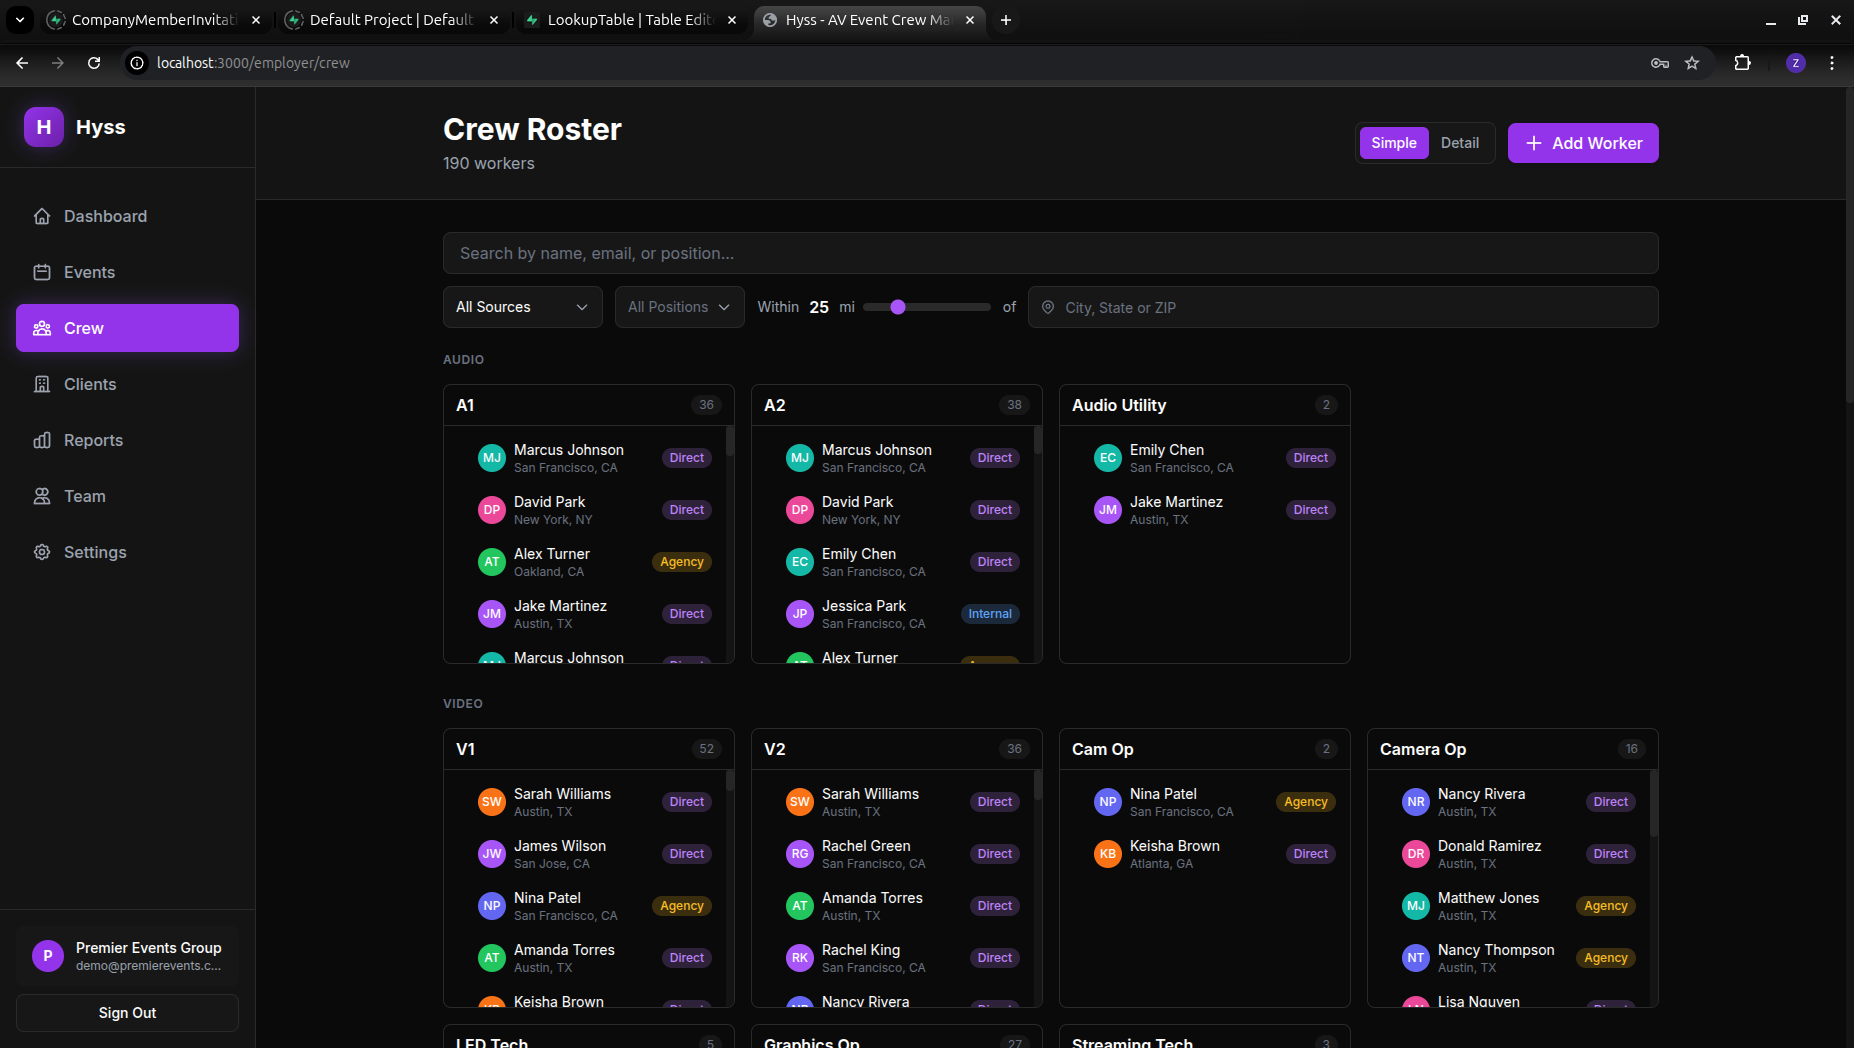This screenshot has width=1854, height=1048.
Task: Switch roster to Simple view
Action: pyautogui.click(x=1394, y=143)
